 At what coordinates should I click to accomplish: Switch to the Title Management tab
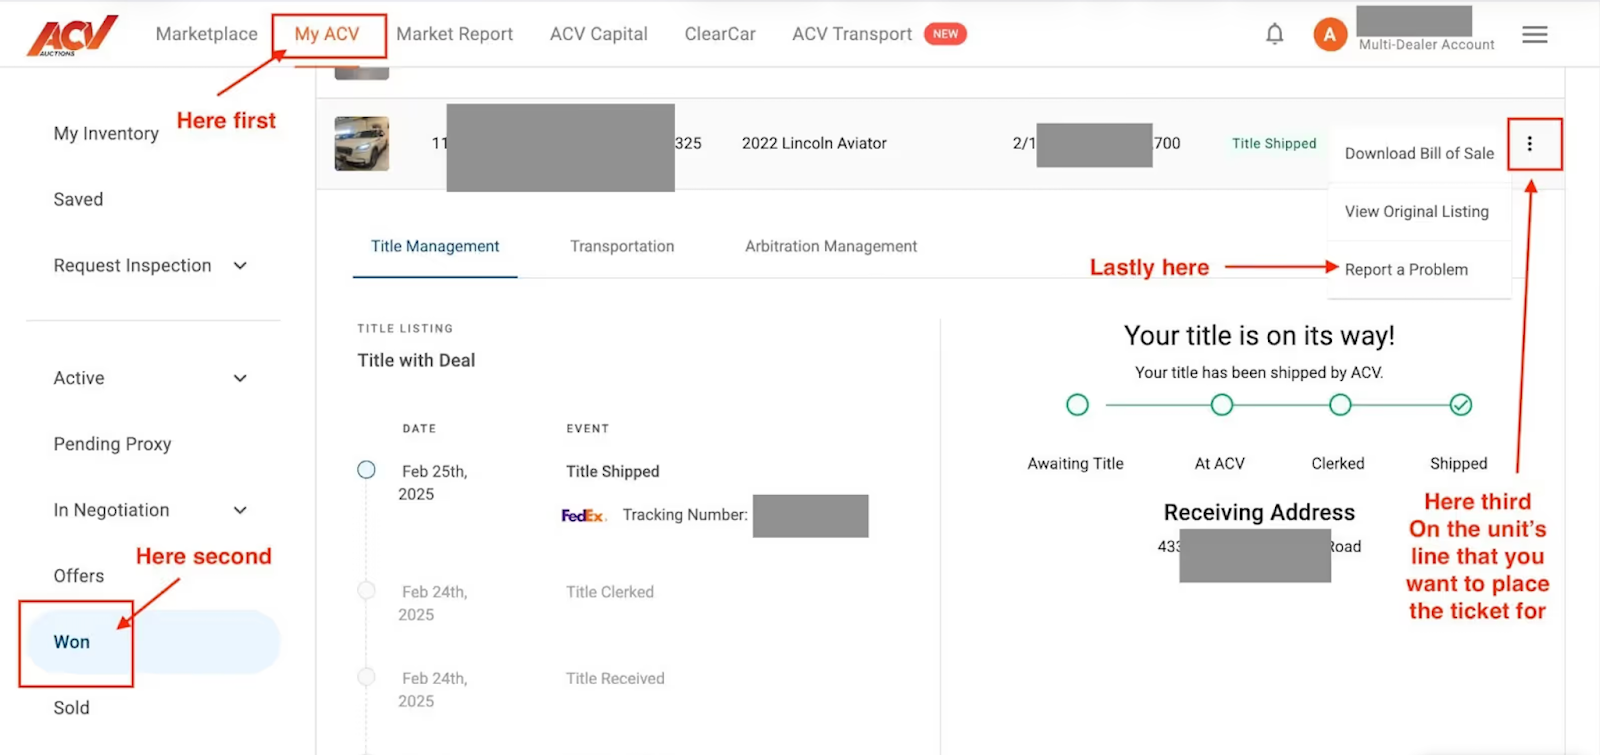(x=435, y=246)
